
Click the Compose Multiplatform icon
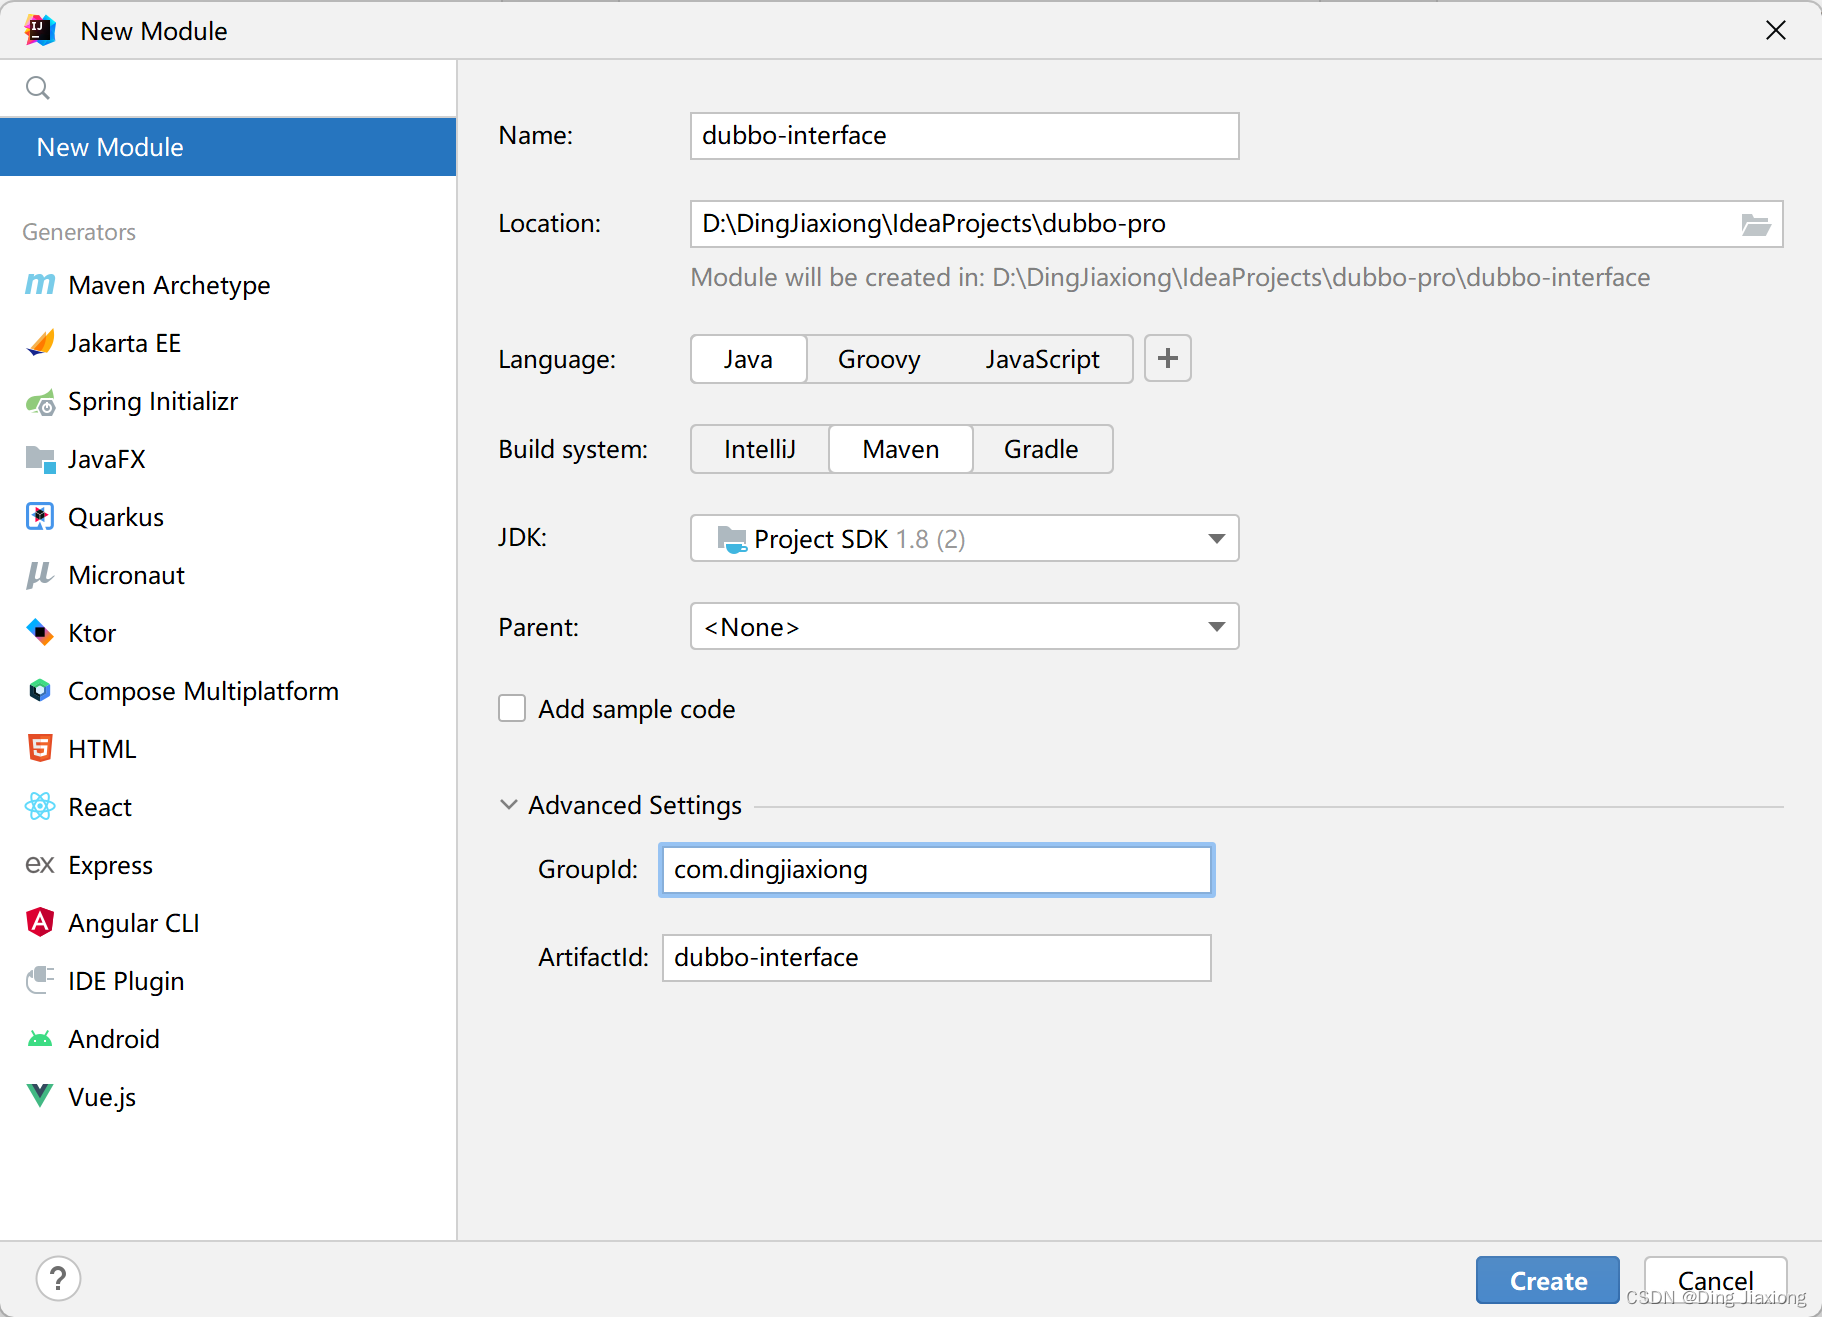[40, 691]
